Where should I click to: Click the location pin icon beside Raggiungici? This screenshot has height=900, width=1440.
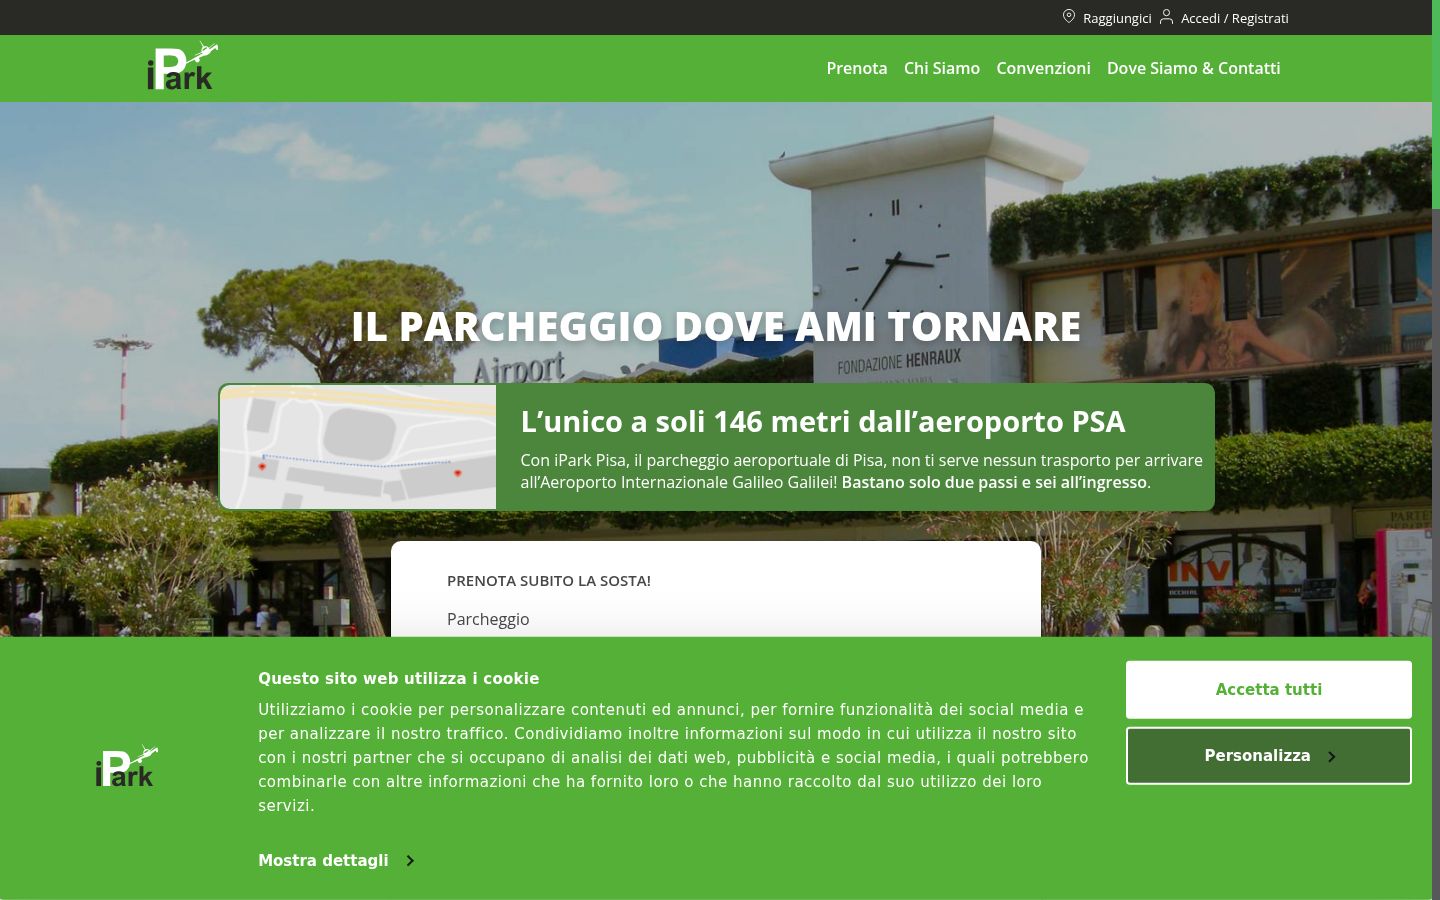click(1069, 17)
